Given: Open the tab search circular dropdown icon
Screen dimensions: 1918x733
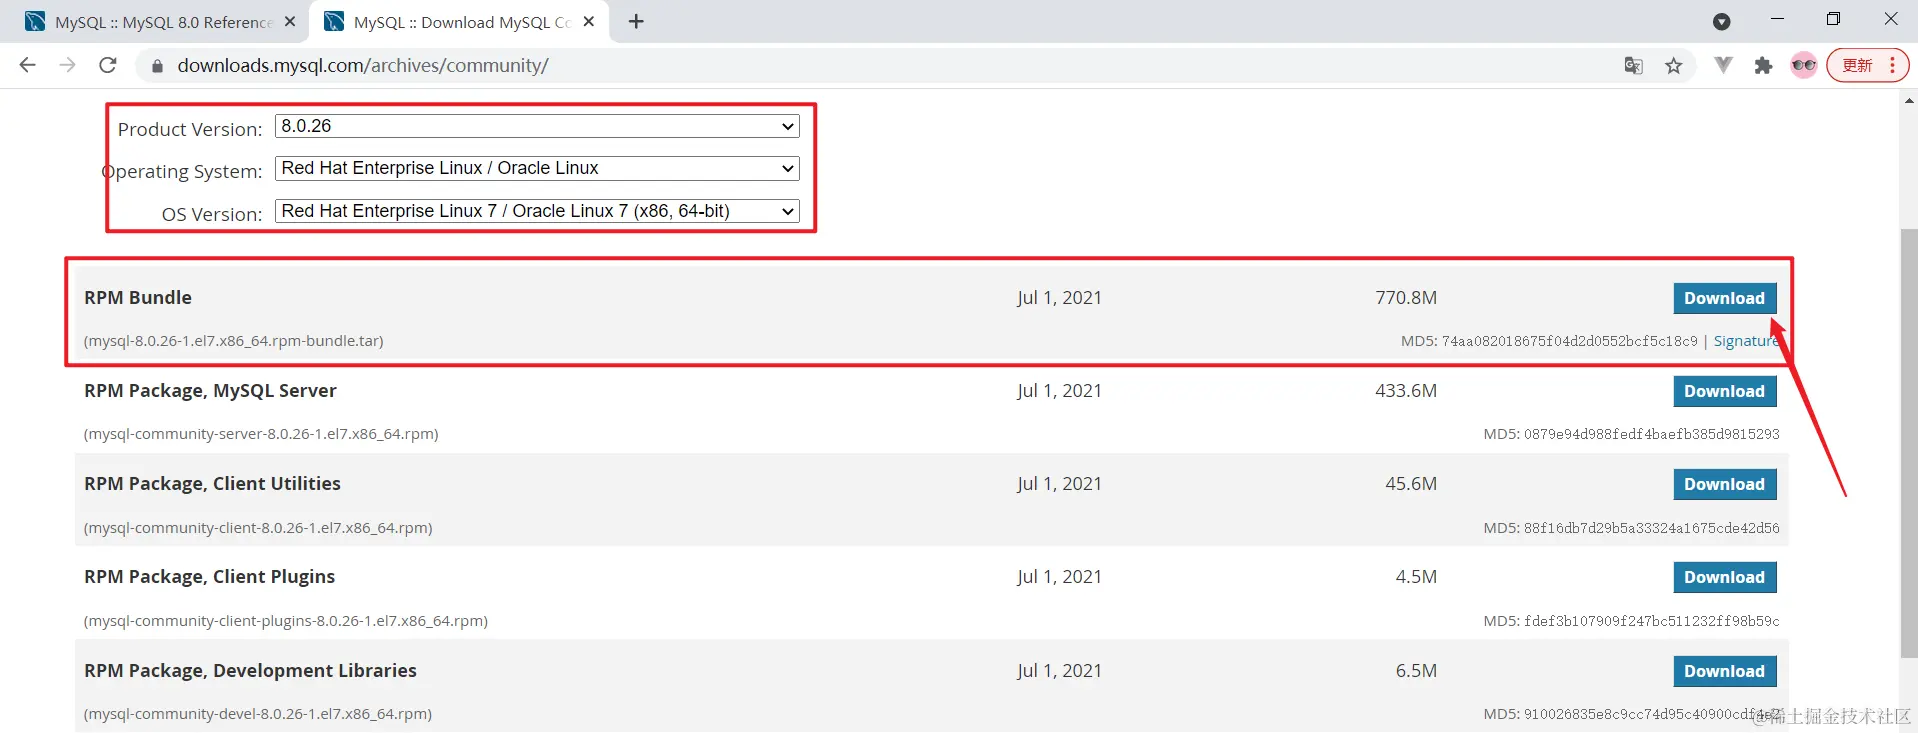Looking at the screenshot, I should pyautogui.click(x=1721, y=21).
